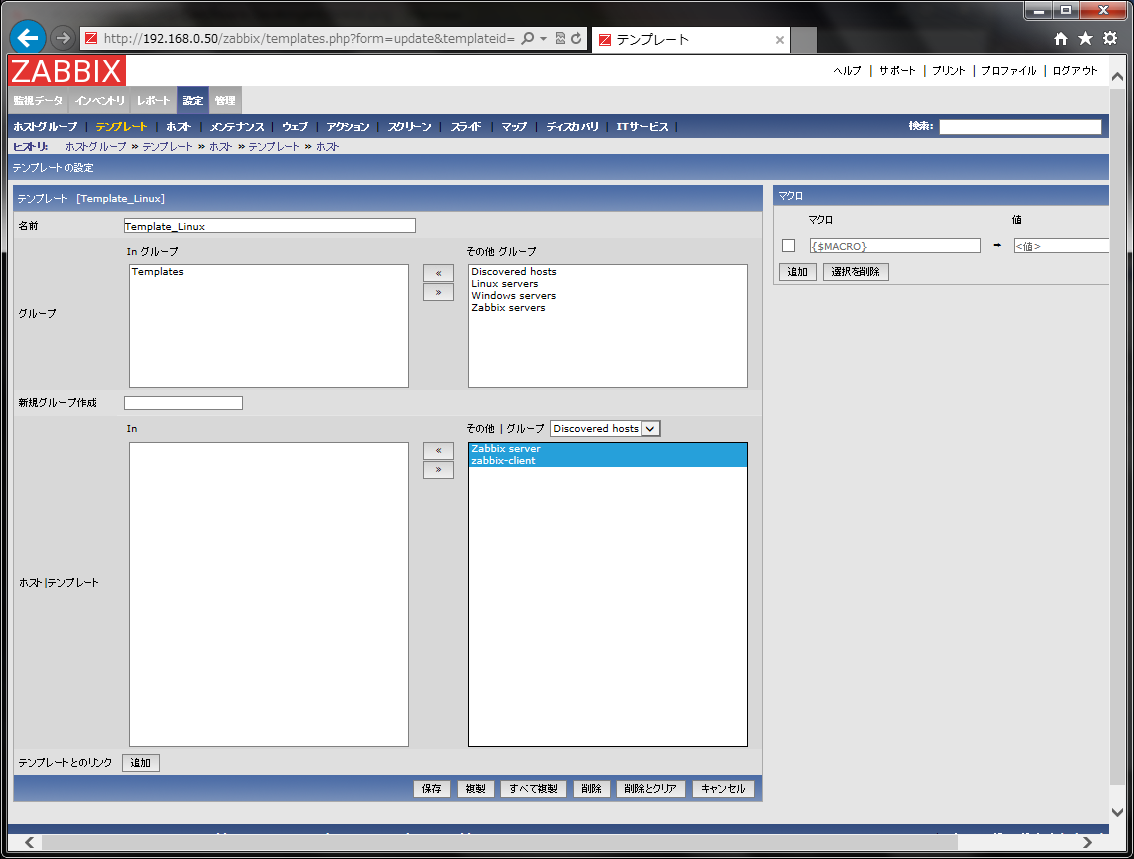
Task: Close the テンプレート browser tab
Action: 780,40
